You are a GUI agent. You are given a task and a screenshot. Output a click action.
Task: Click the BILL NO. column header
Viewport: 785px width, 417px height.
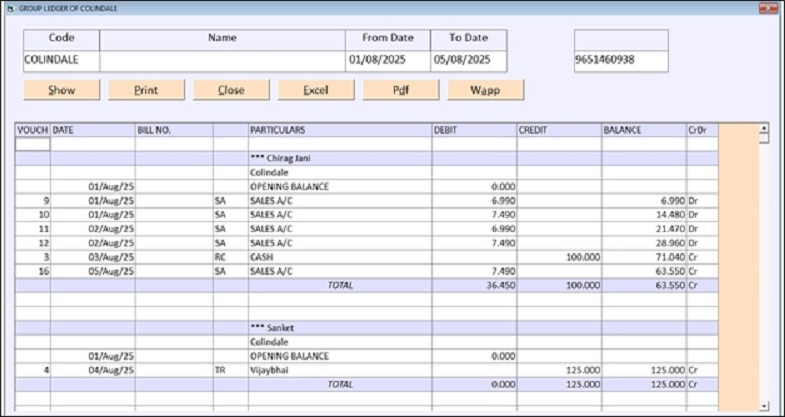pyautogui.click(x=174, y=130)
